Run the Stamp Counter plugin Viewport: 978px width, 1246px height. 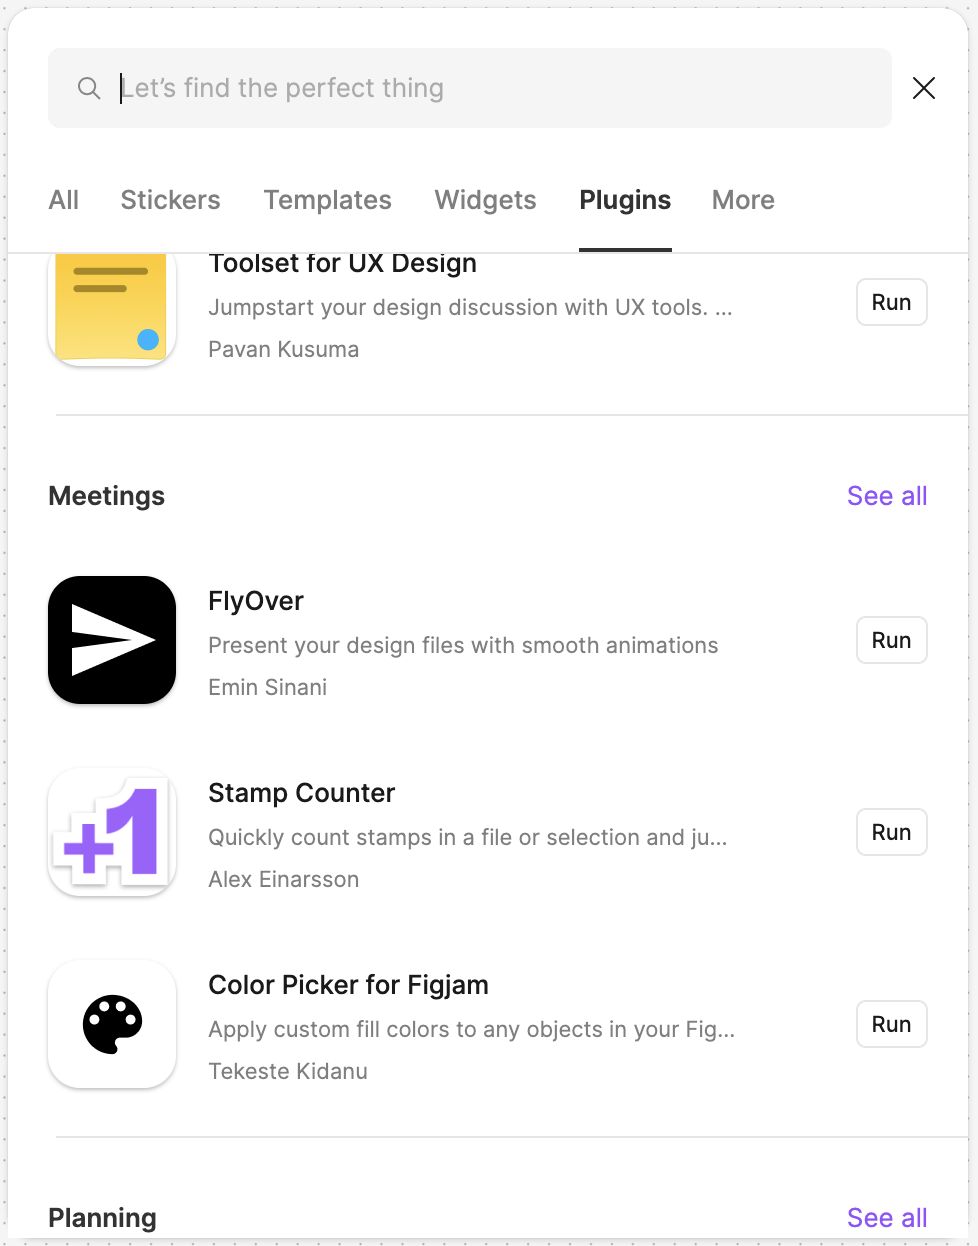[x=891, y=832]
